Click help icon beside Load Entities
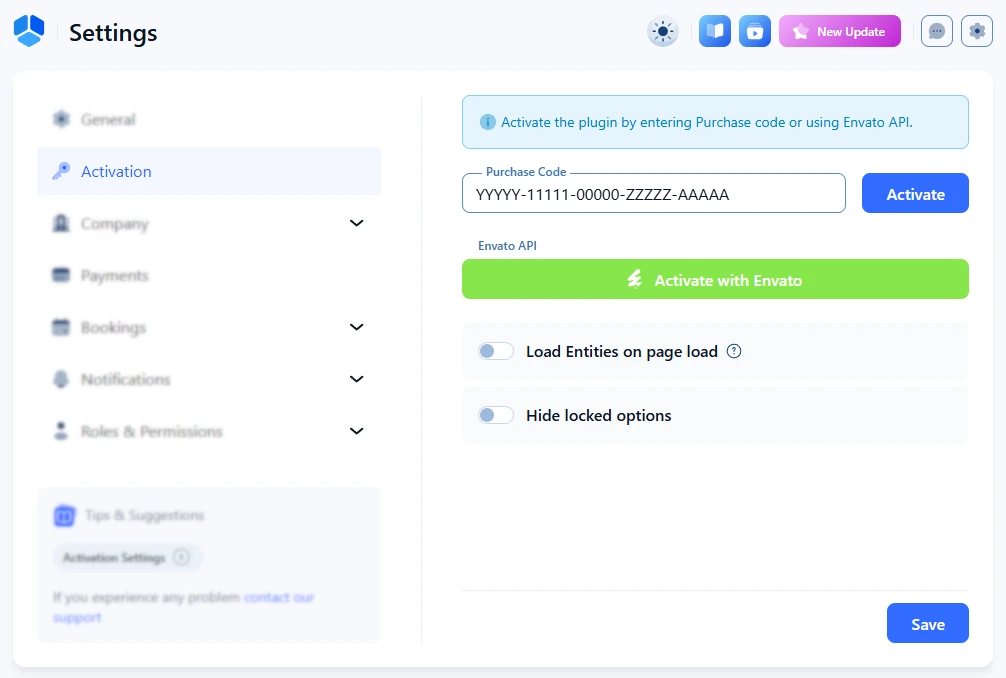 point(734,351)
